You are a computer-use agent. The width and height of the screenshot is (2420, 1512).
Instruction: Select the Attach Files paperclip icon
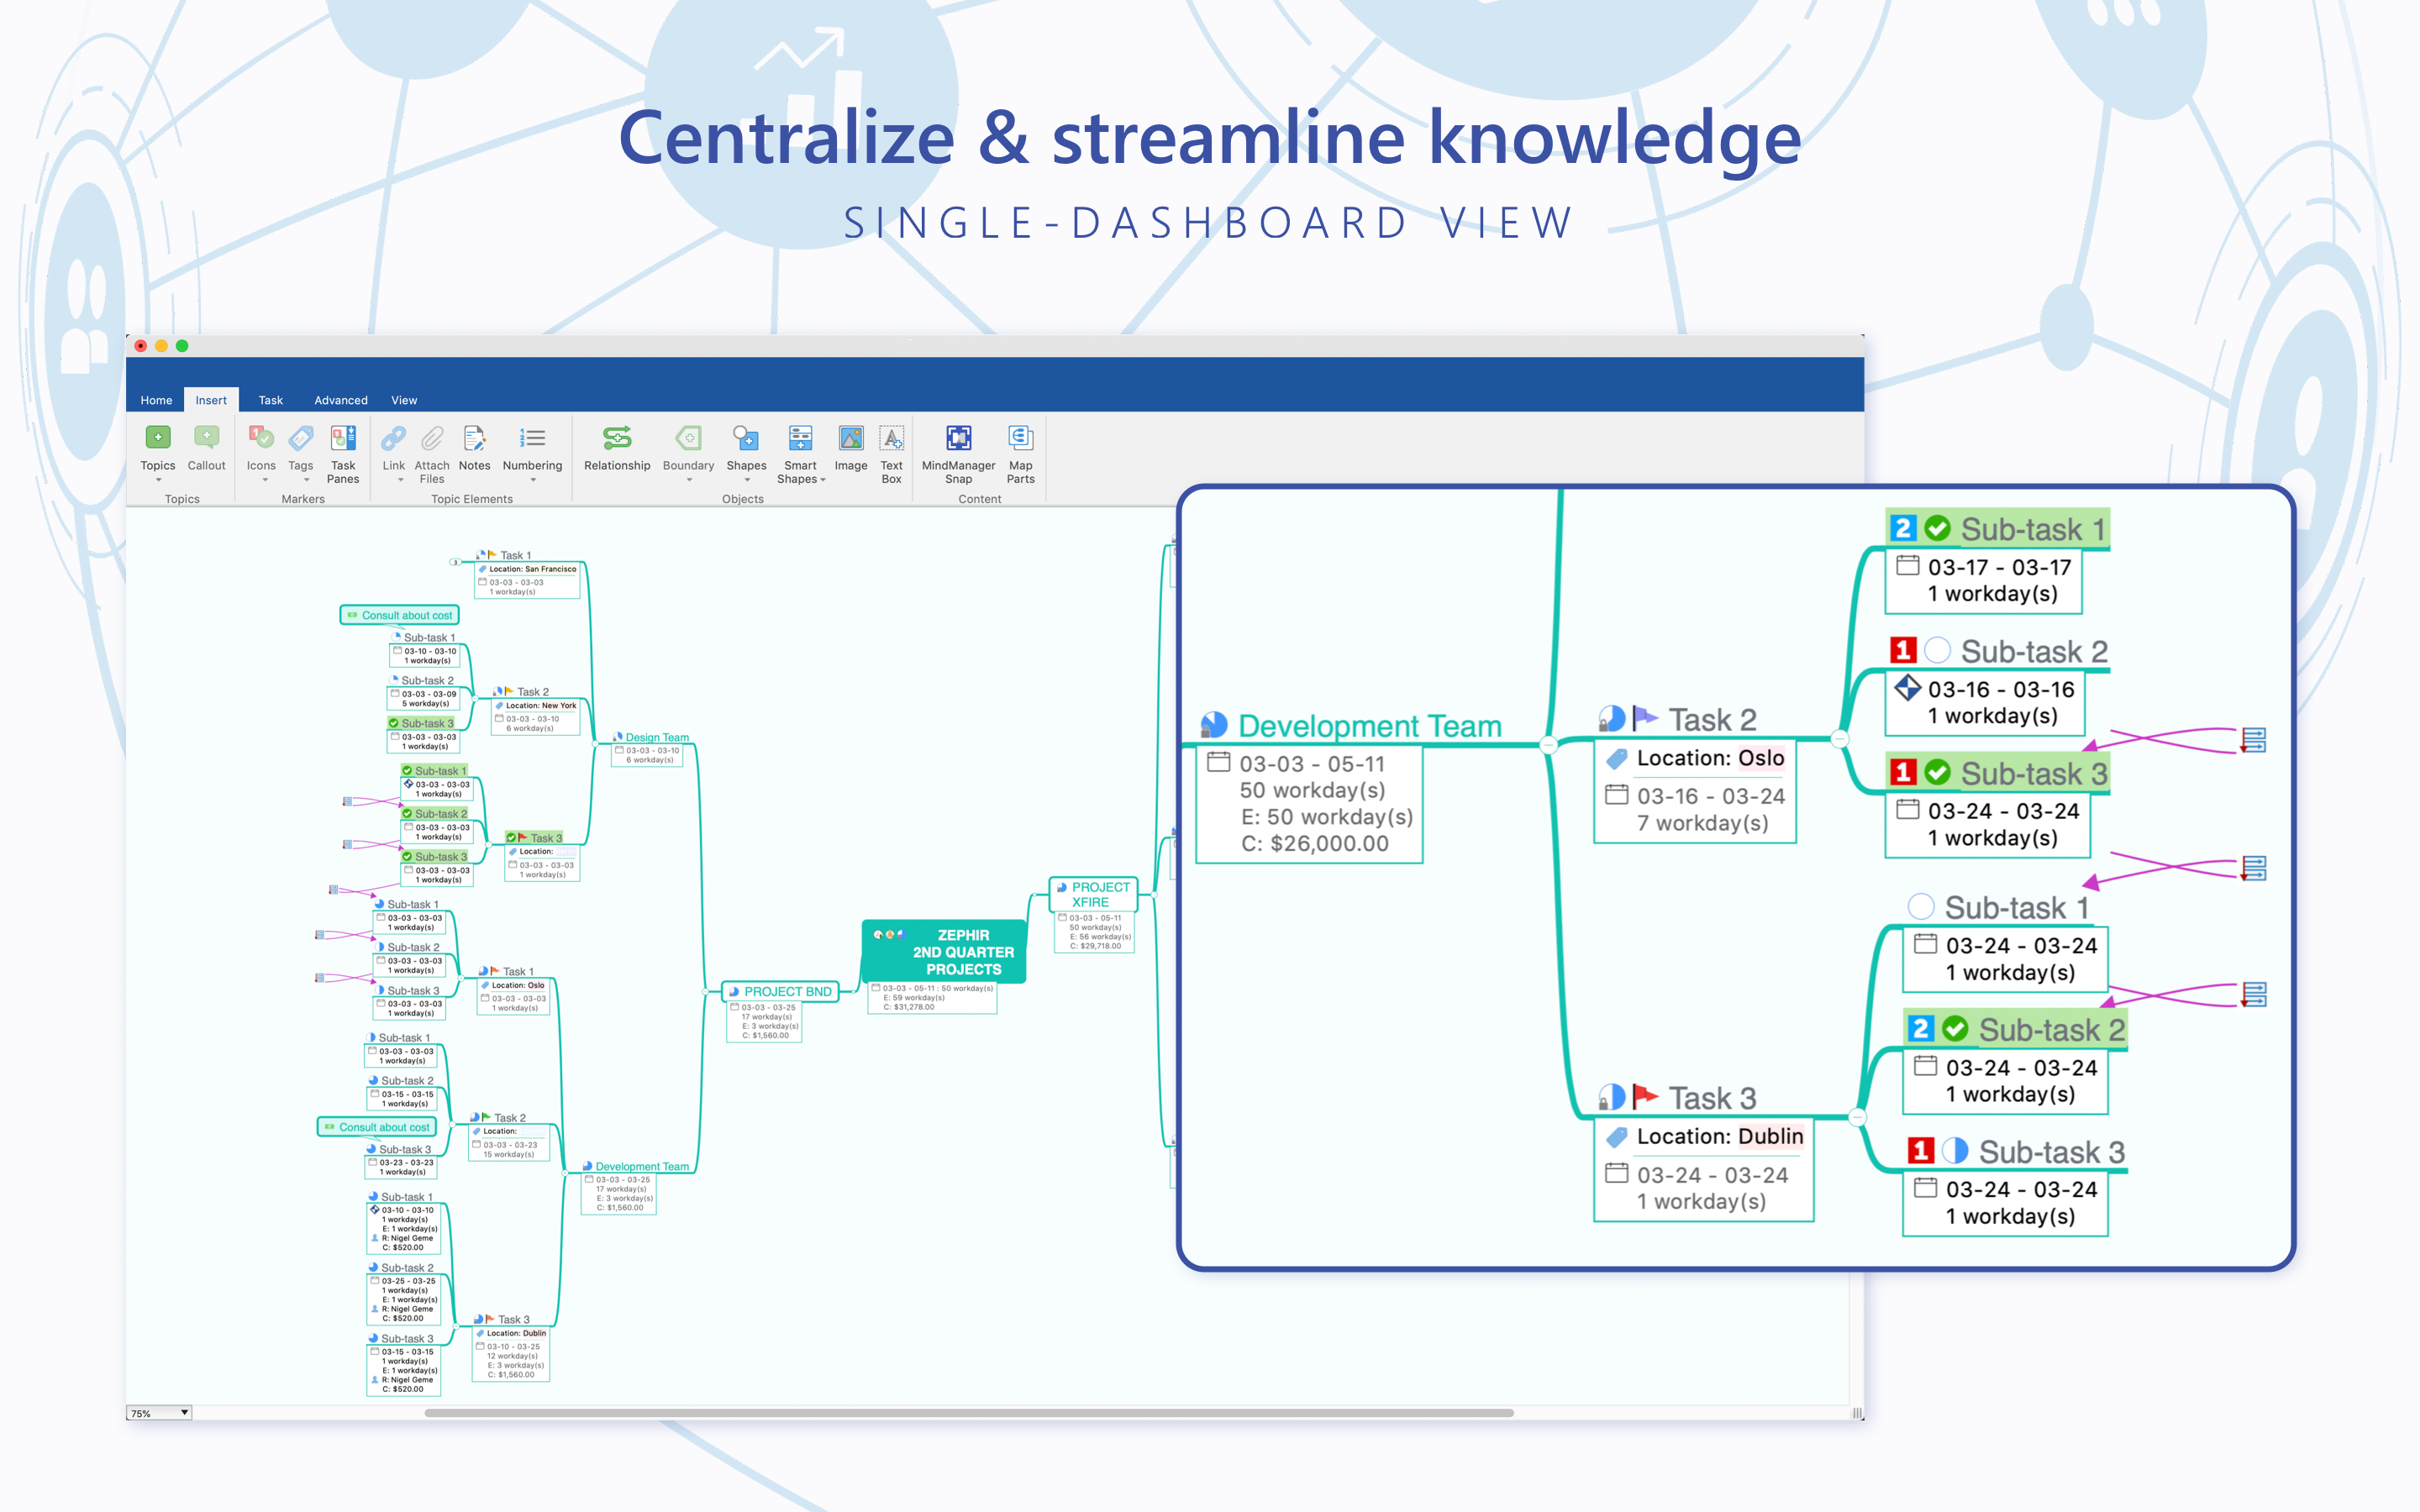tap(432, 438)
